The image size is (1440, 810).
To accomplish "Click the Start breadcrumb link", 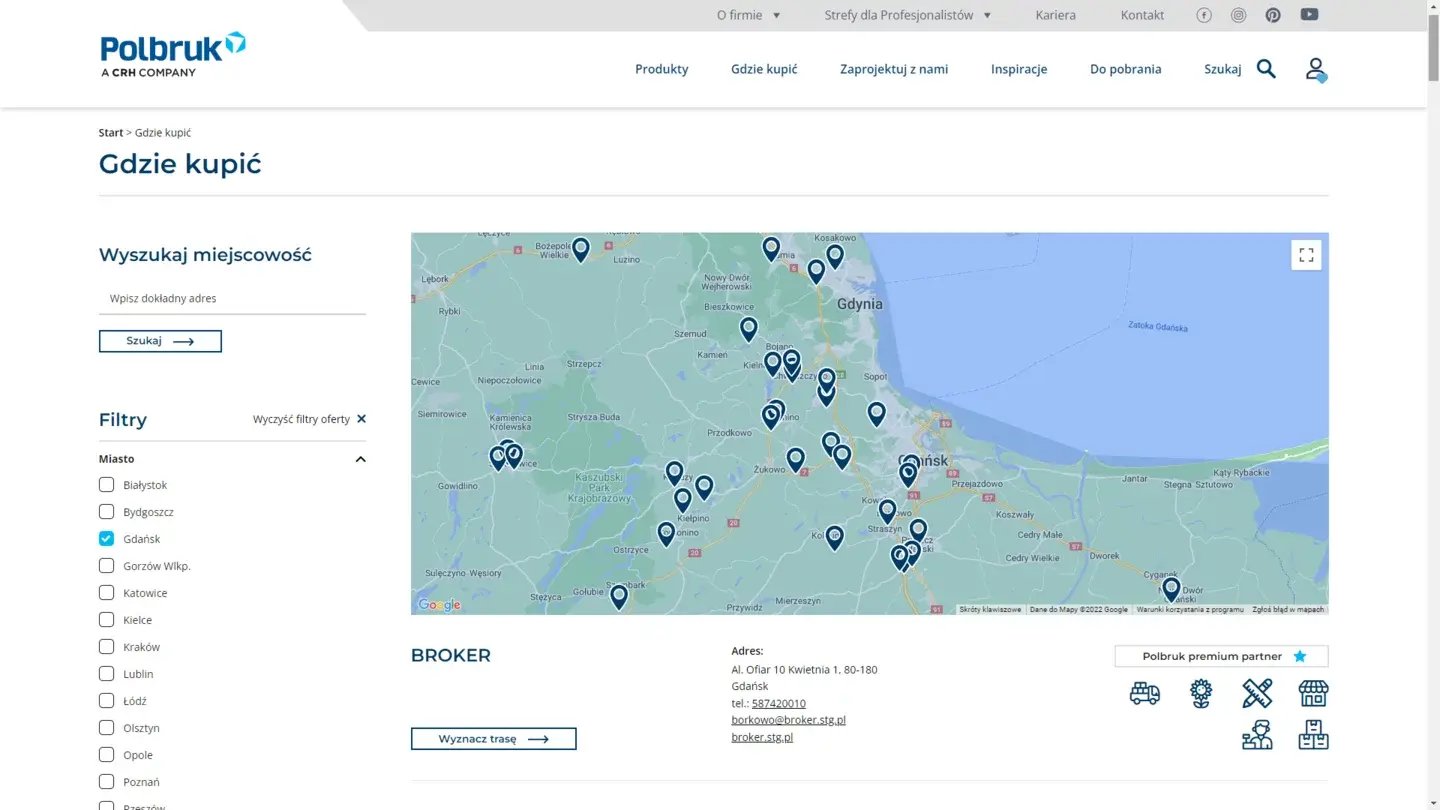I will (111, 133).
